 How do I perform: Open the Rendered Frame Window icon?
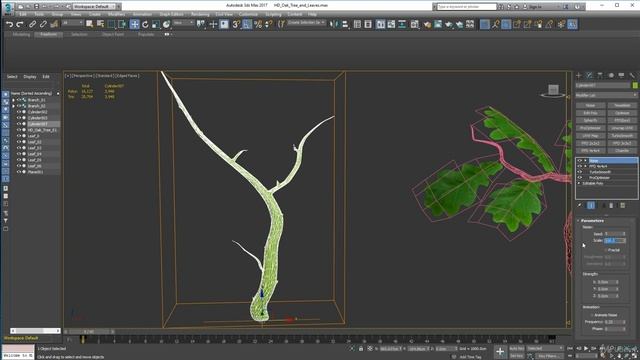click(438, 24)
